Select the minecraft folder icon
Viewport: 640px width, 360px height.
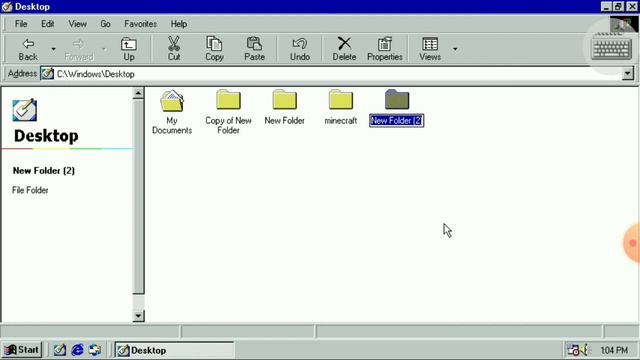coord(340,99)
